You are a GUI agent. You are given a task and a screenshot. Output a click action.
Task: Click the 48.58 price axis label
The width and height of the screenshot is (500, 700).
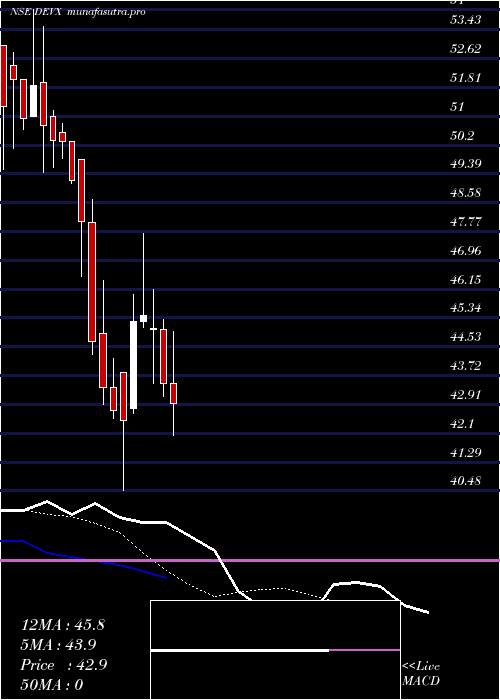466,193
